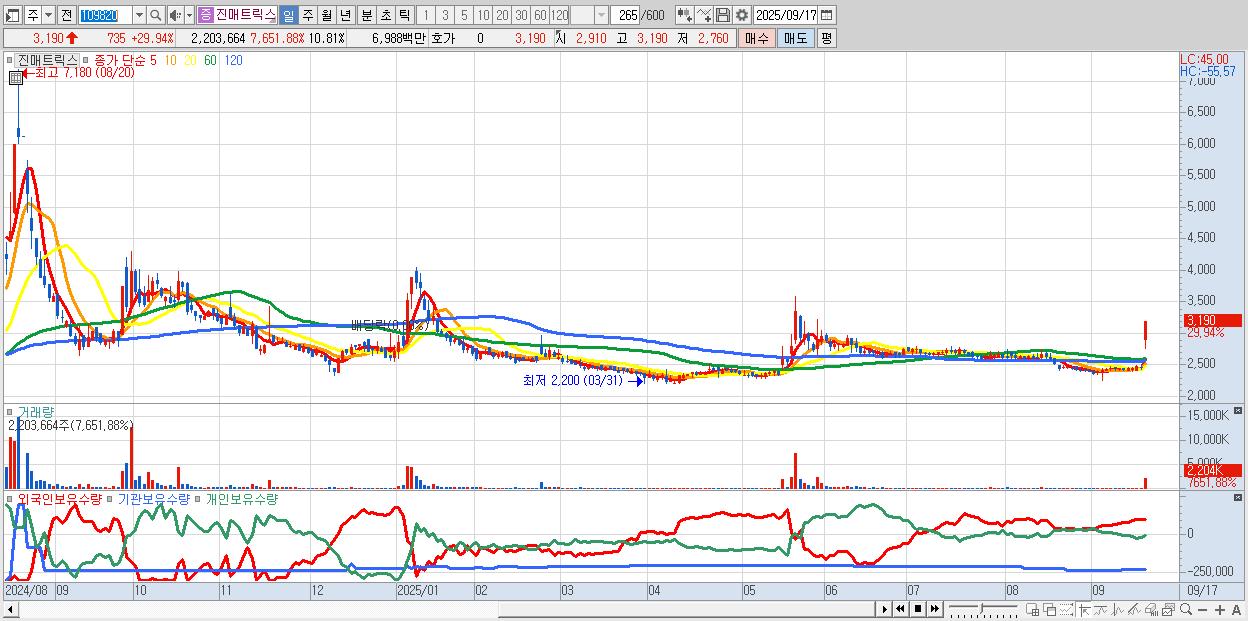Open the dropdown arrow beside the speaker icon

189,15
